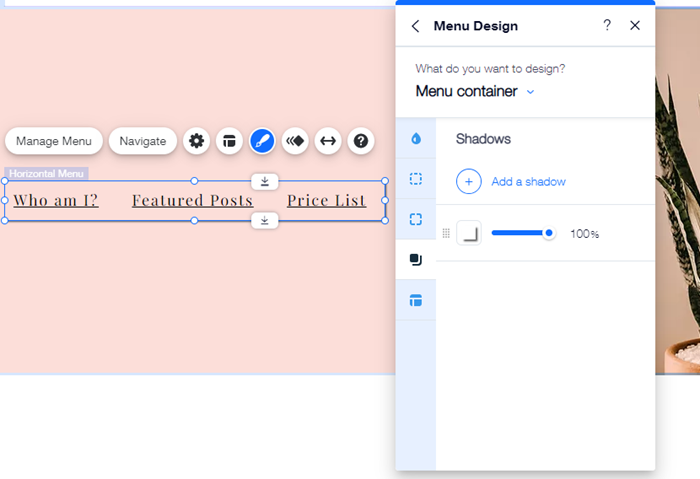
Task: Switch to corners tab
Action: pos(416,219)
